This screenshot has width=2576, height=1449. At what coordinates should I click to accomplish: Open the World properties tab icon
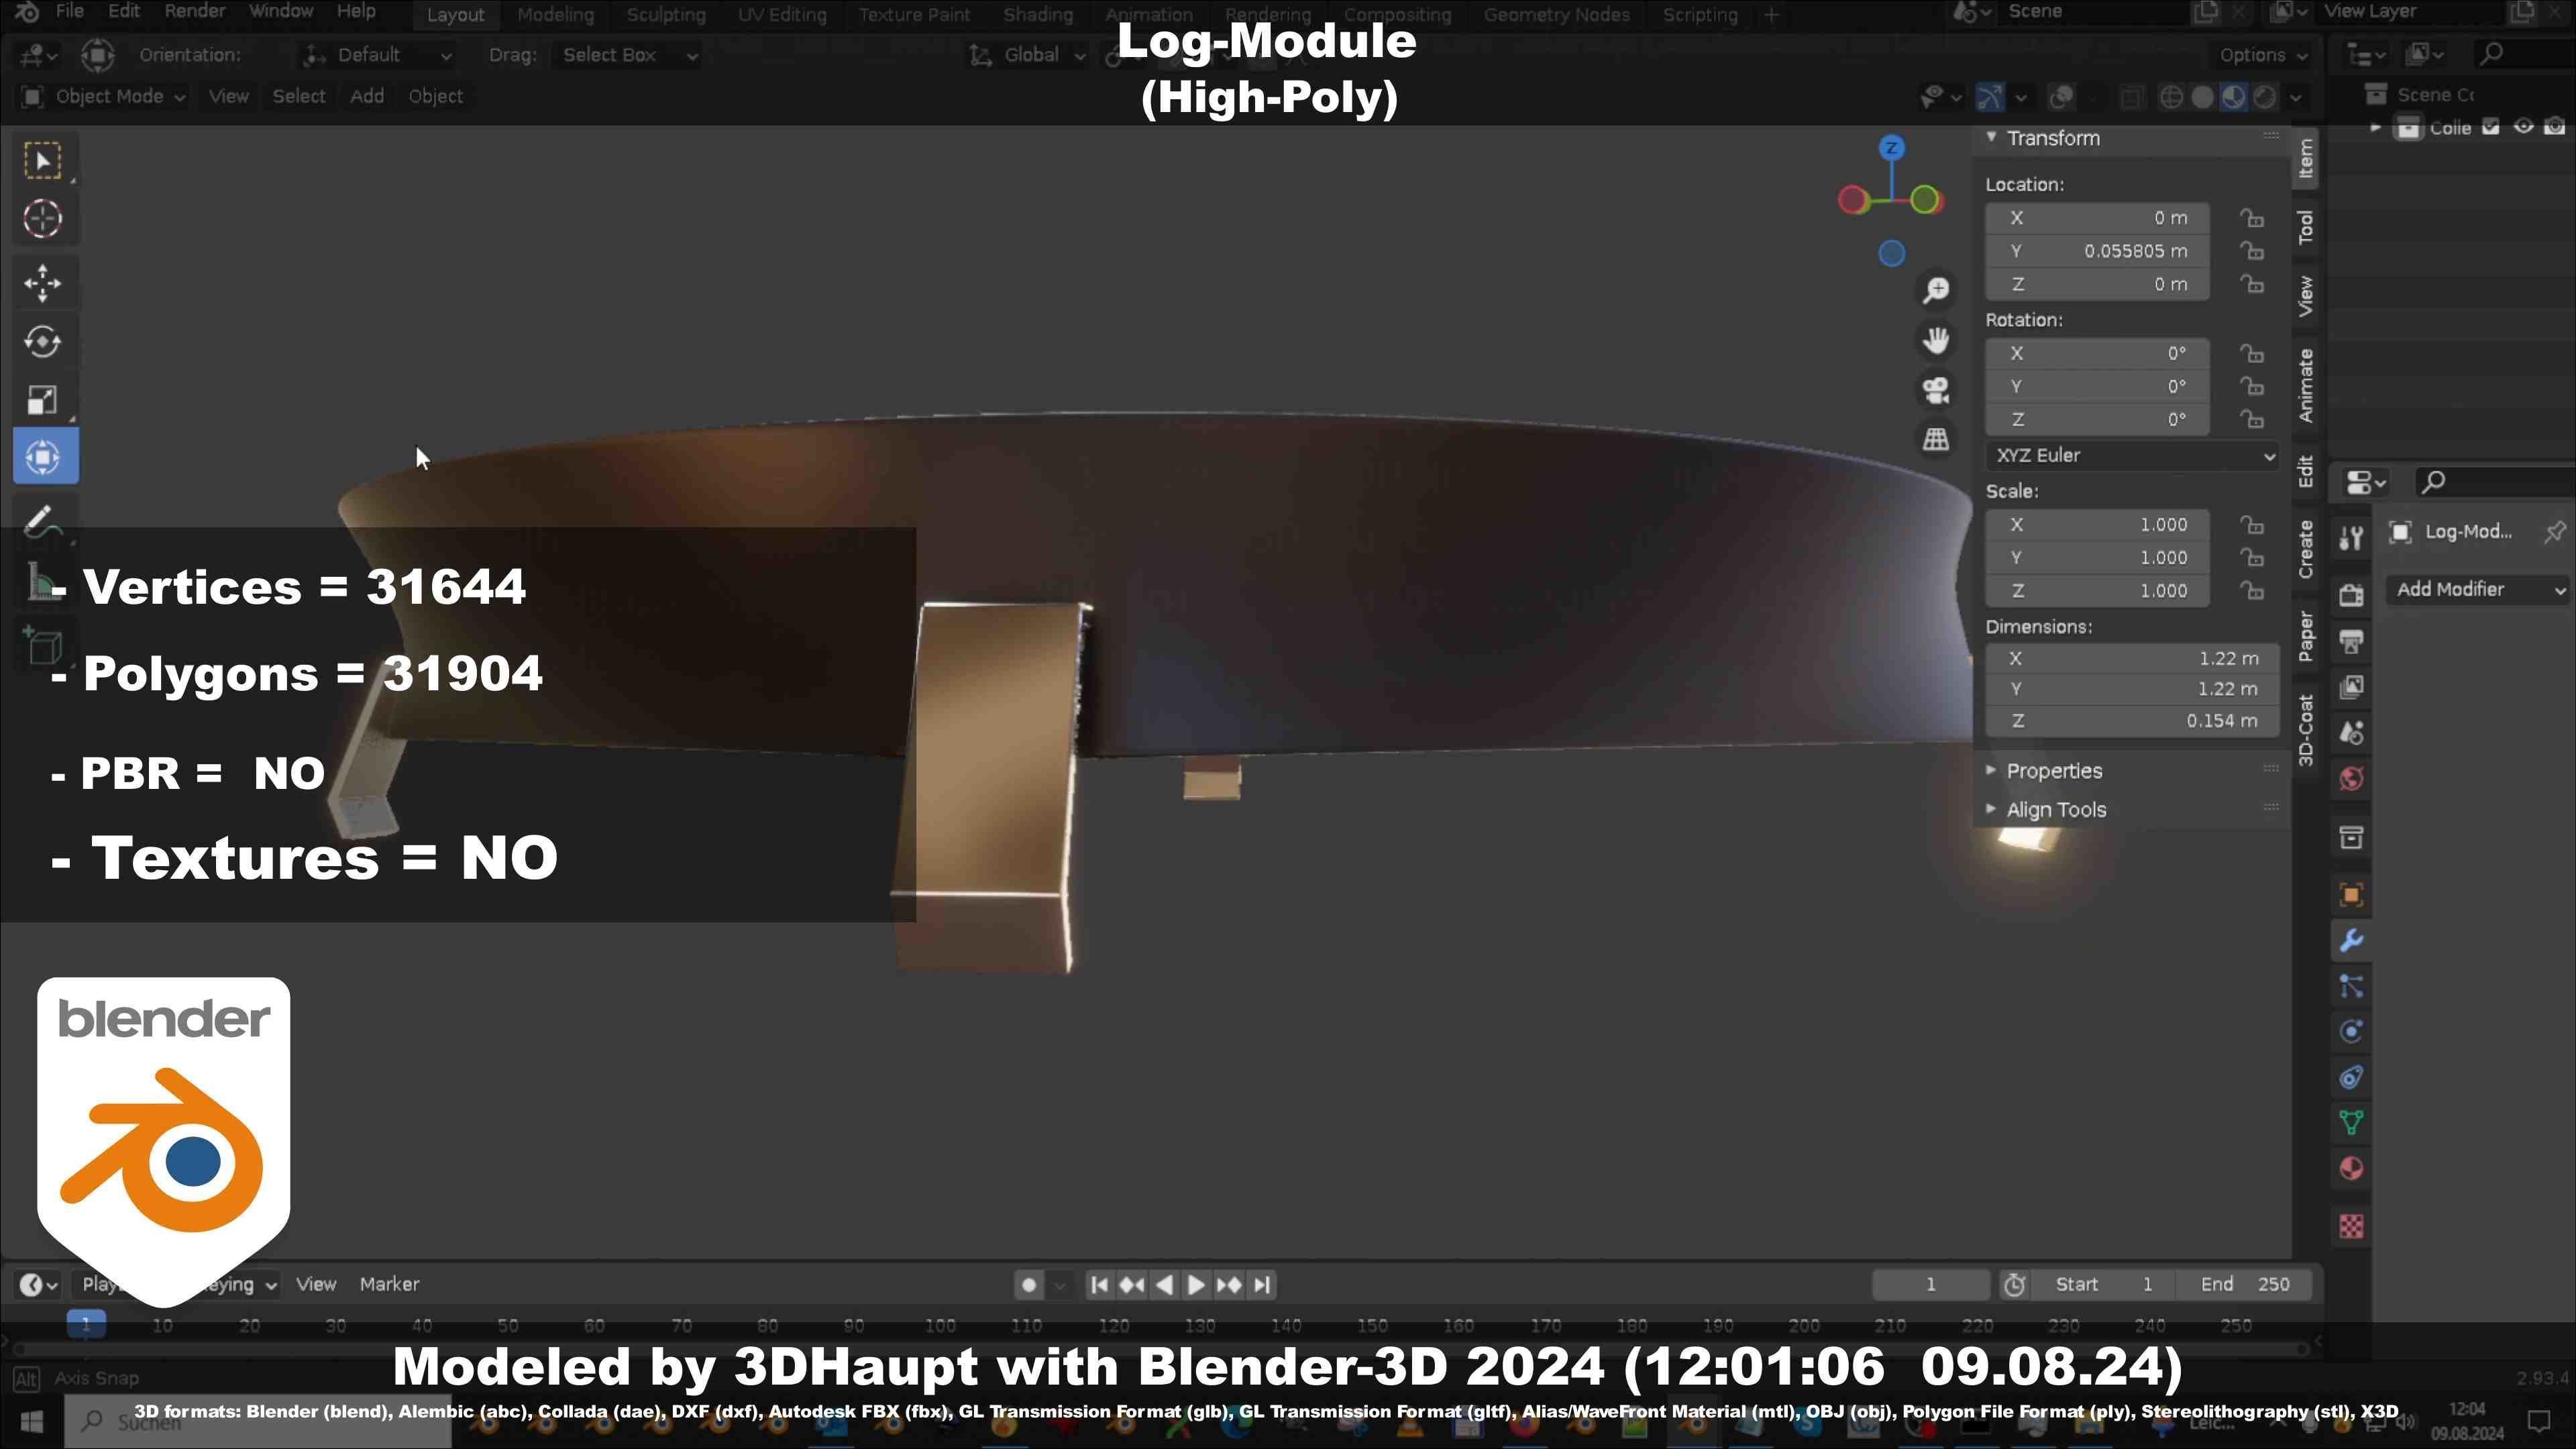click(2351, 779)
